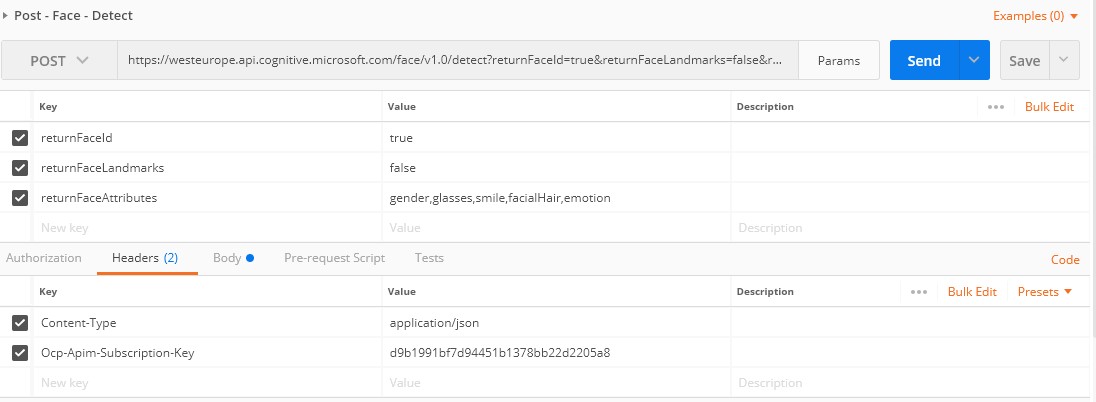Open the Pre-request Script tab

(x=334, y=258)
